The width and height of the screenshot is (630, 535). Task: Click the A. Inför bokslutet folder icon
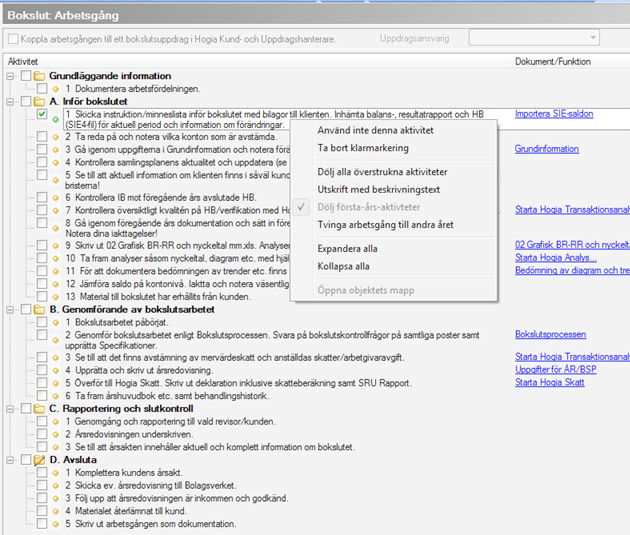coord(39,101)
